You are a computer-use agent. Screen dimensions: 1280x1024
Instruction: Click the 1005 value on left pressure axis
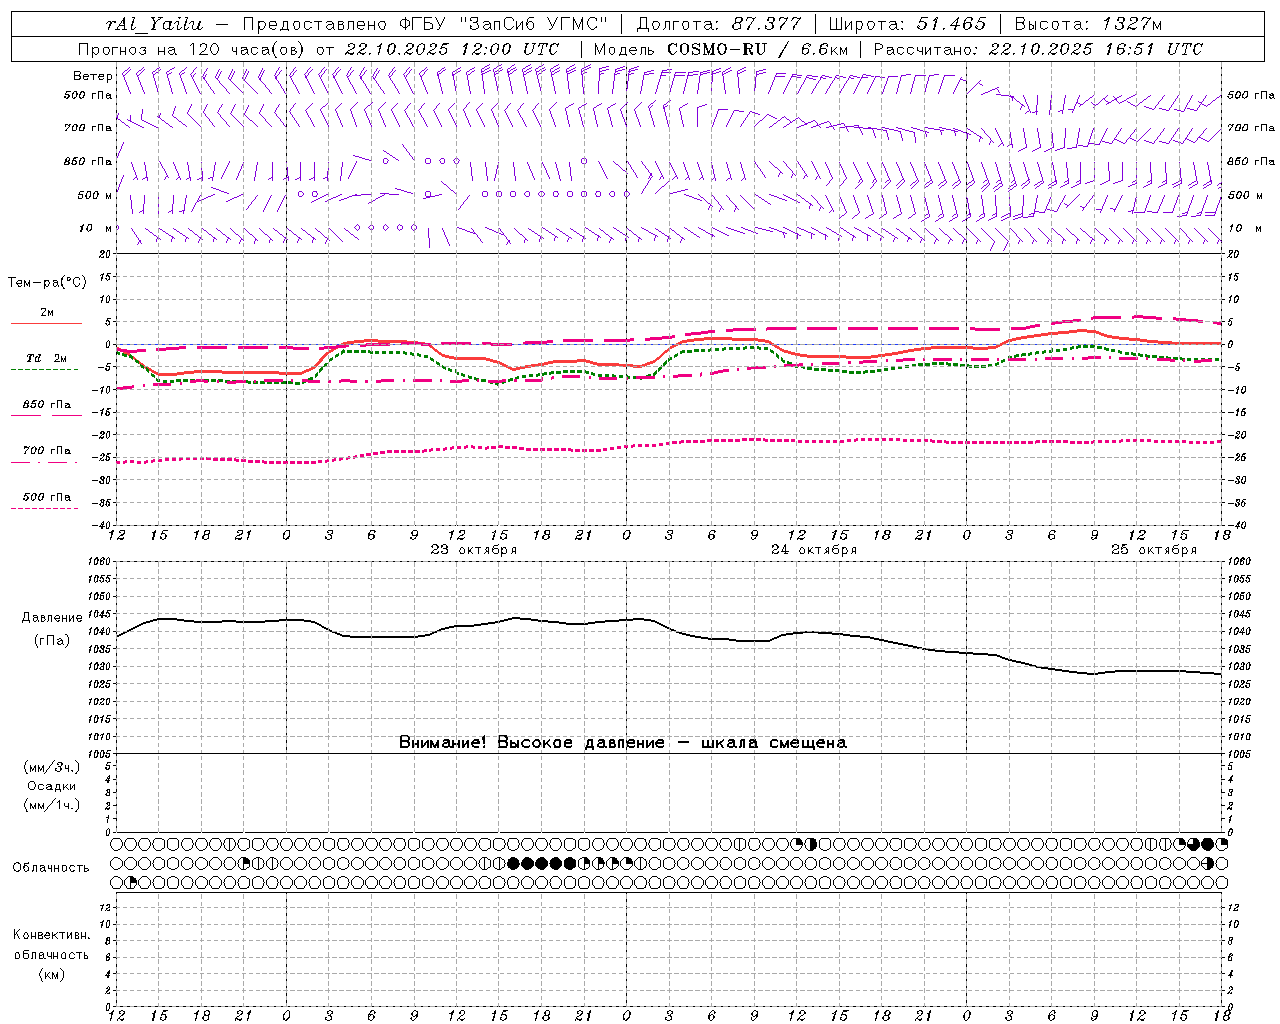click(x=100, y=754)
